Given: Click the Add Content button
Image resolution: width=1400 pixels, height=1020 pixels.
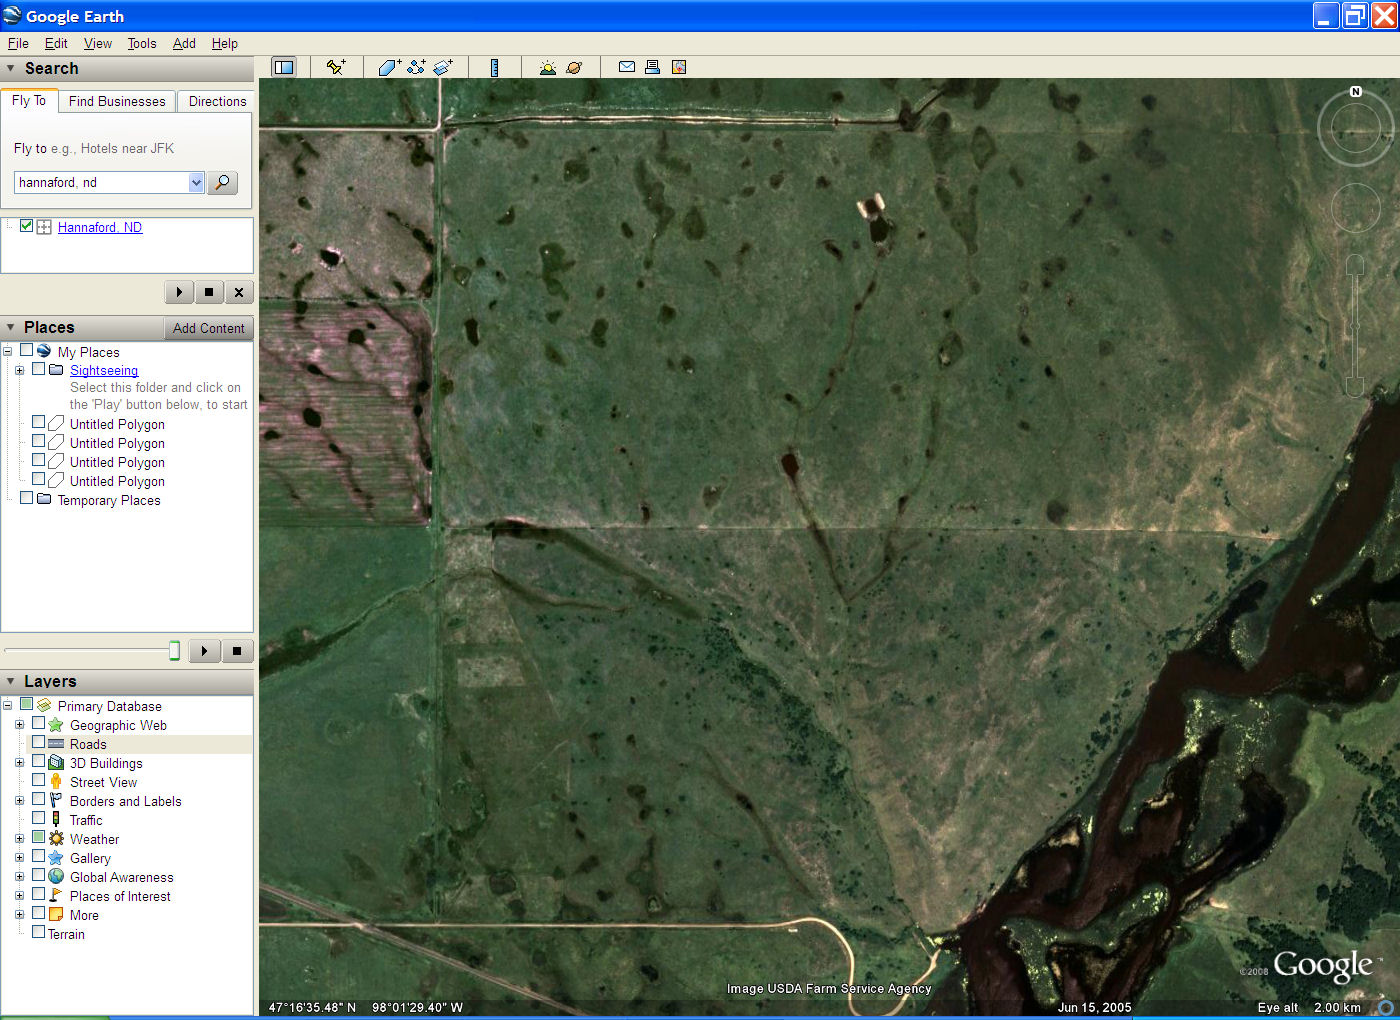Looking at the screenshot, I should point(208,328).
